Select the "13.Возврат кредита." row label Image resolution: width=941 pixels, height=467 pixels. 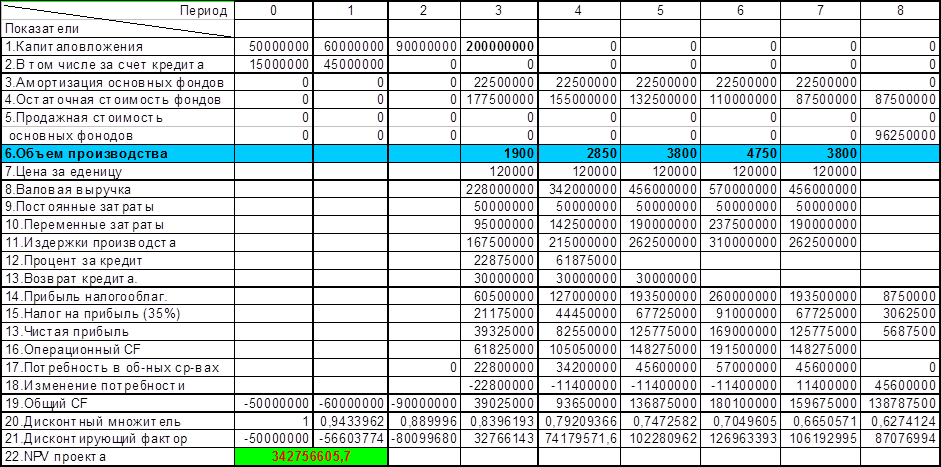[117, 278]
